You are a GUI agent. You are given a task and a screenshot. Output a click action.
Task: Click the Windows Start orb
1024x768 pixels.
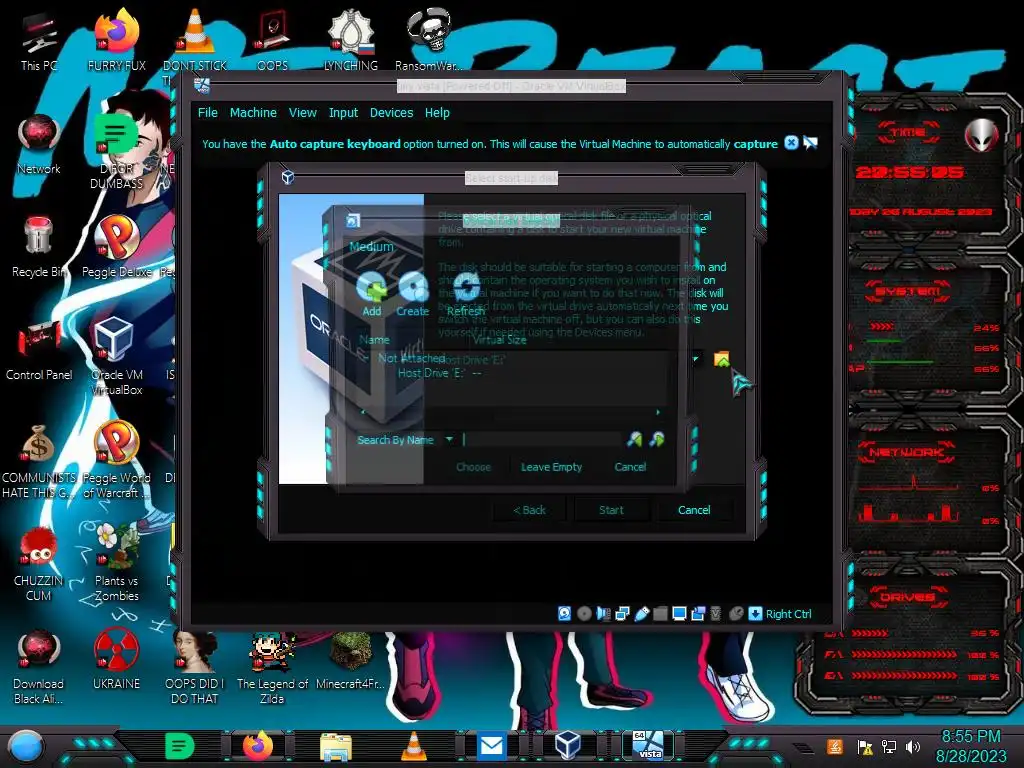point(25,746)
